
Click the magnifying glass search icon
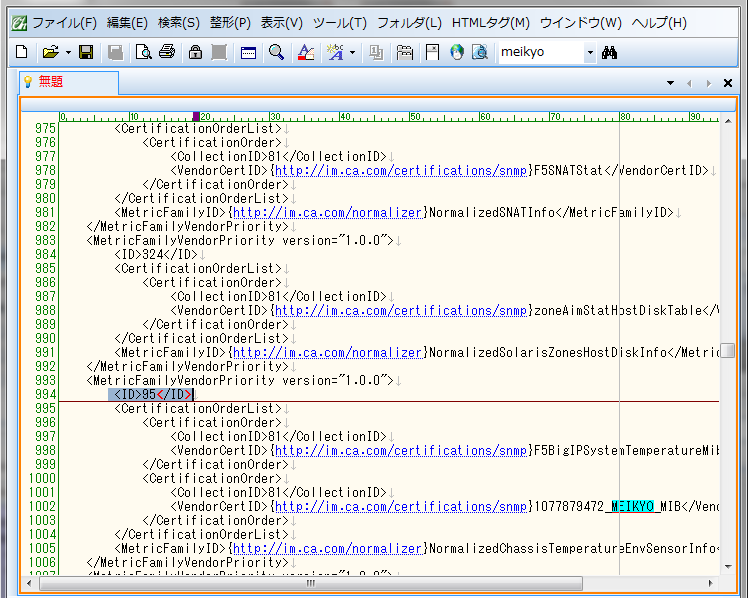click(276, 52)
